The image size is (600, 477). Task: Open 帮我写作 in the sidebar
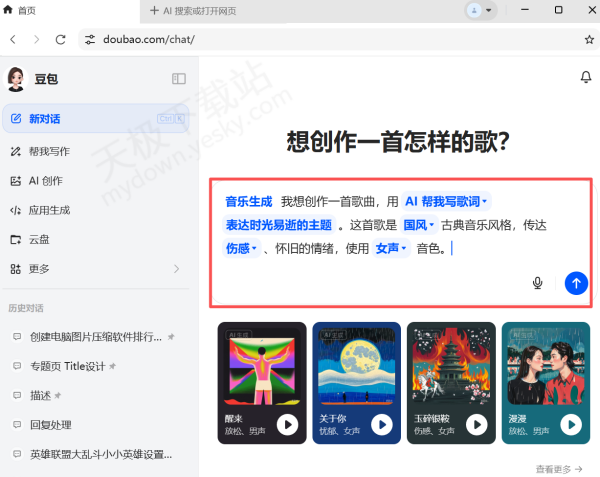(48, 152)
